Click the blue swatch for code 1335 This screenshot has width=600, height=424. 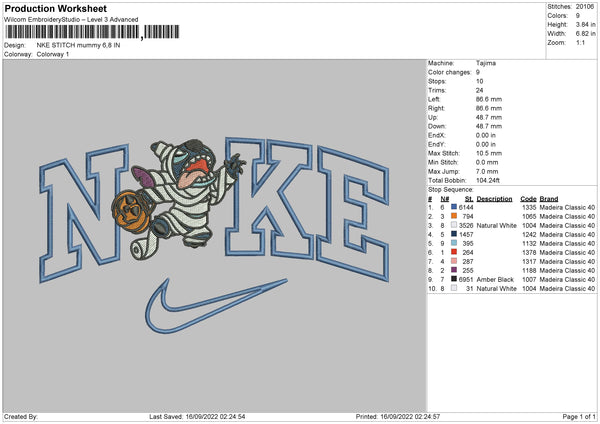454,207
